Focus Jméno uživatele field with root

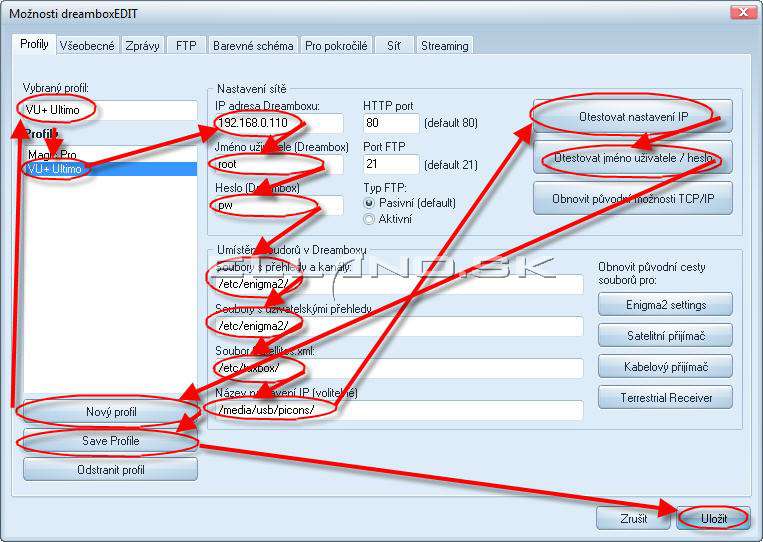(x=279, y=164)
